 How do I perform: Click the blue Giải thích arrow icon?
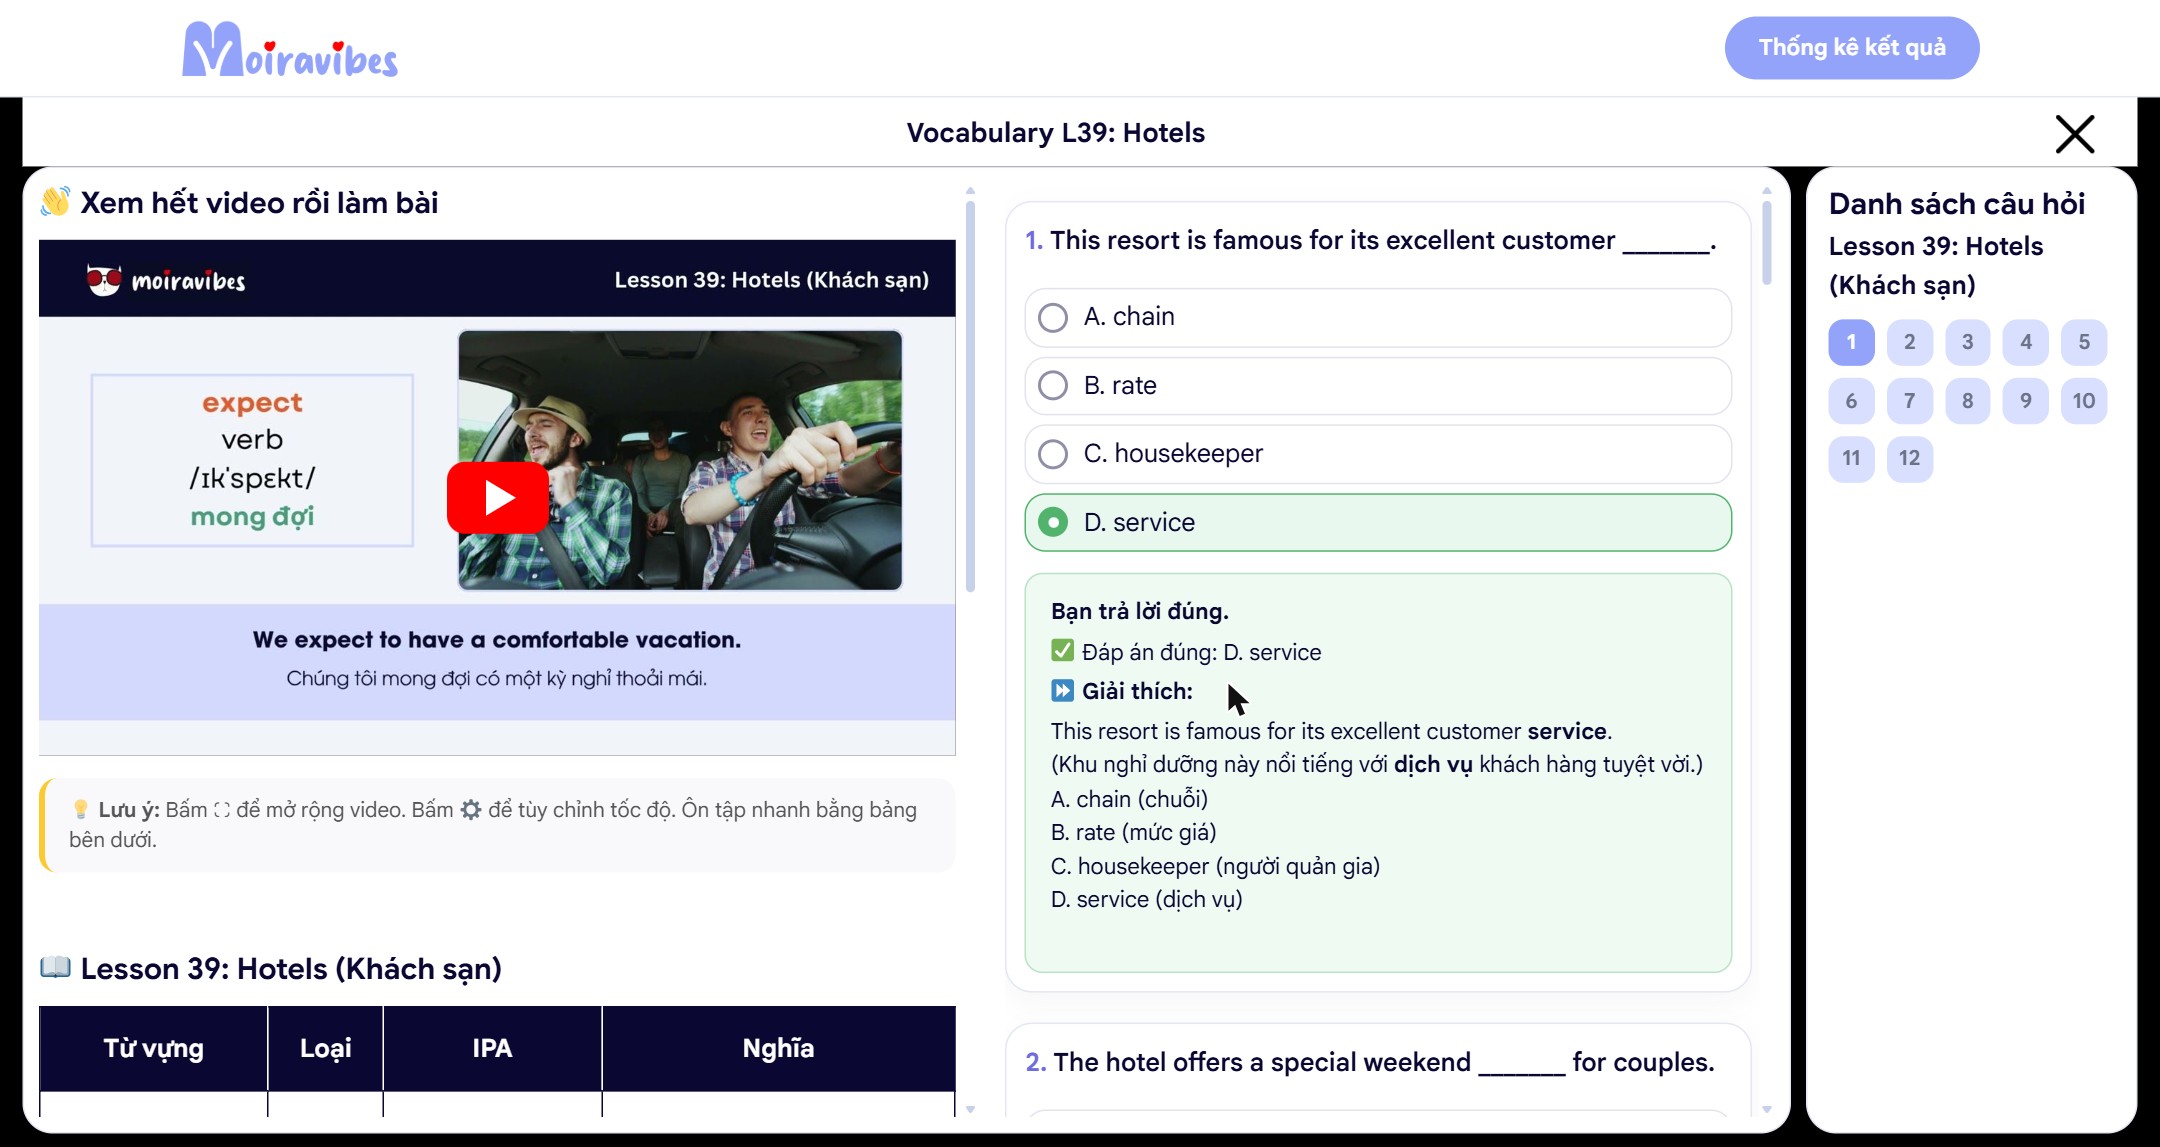(1062, 690)
